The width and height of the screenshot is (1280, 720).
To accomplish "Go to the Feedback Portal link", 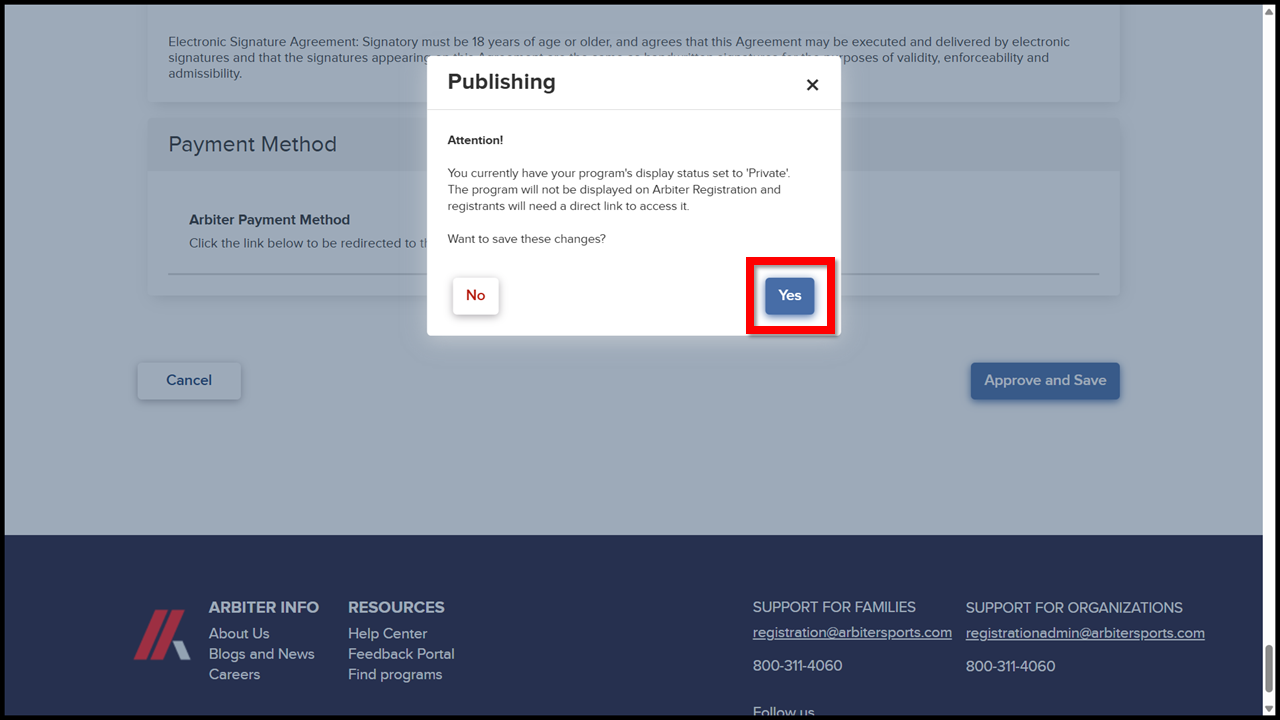I will [x=401, y=654].
